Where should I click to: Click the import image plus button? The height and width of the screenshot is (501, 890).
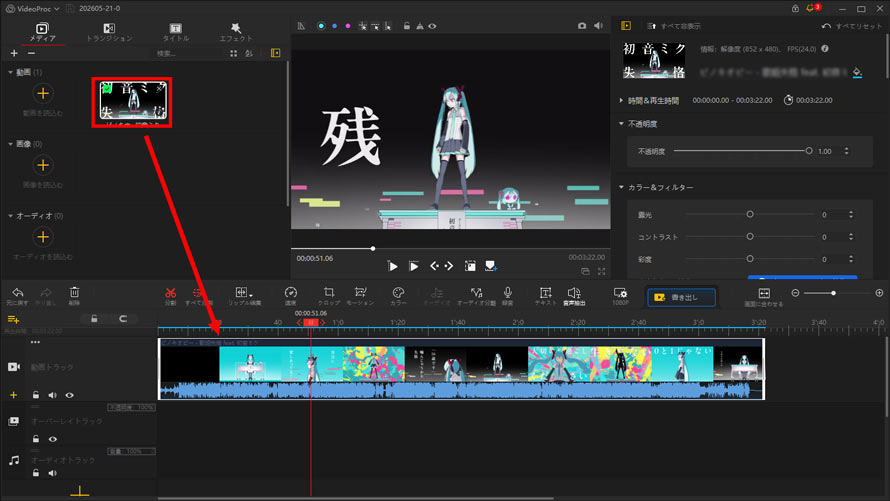click(43, 165)
